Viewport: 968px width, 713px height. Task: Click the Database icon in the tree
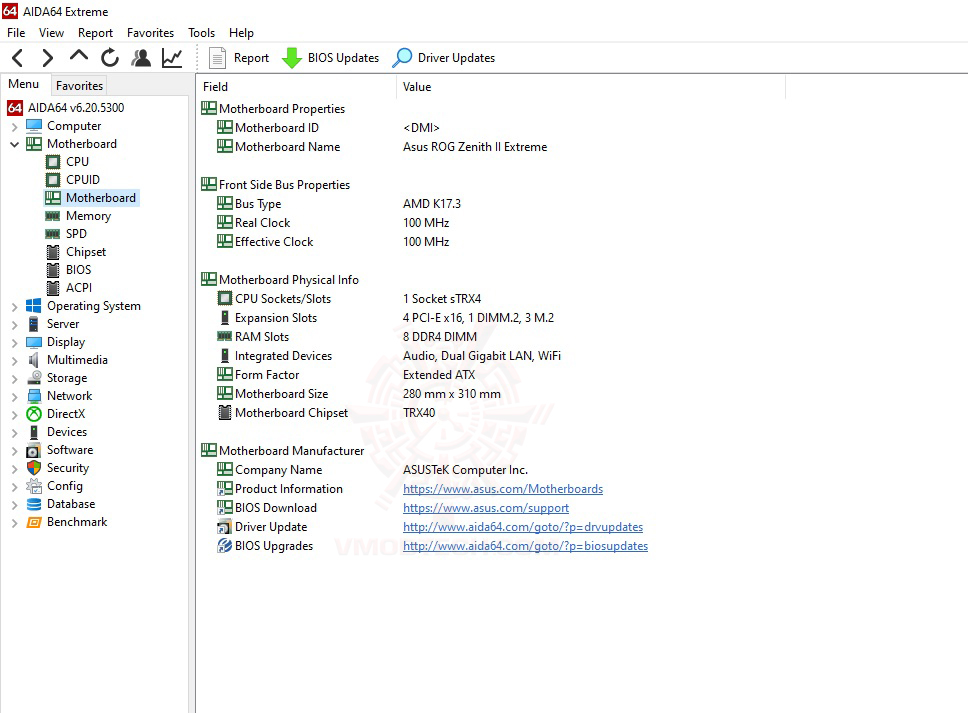pyautogui.click(x=34, y=504)
